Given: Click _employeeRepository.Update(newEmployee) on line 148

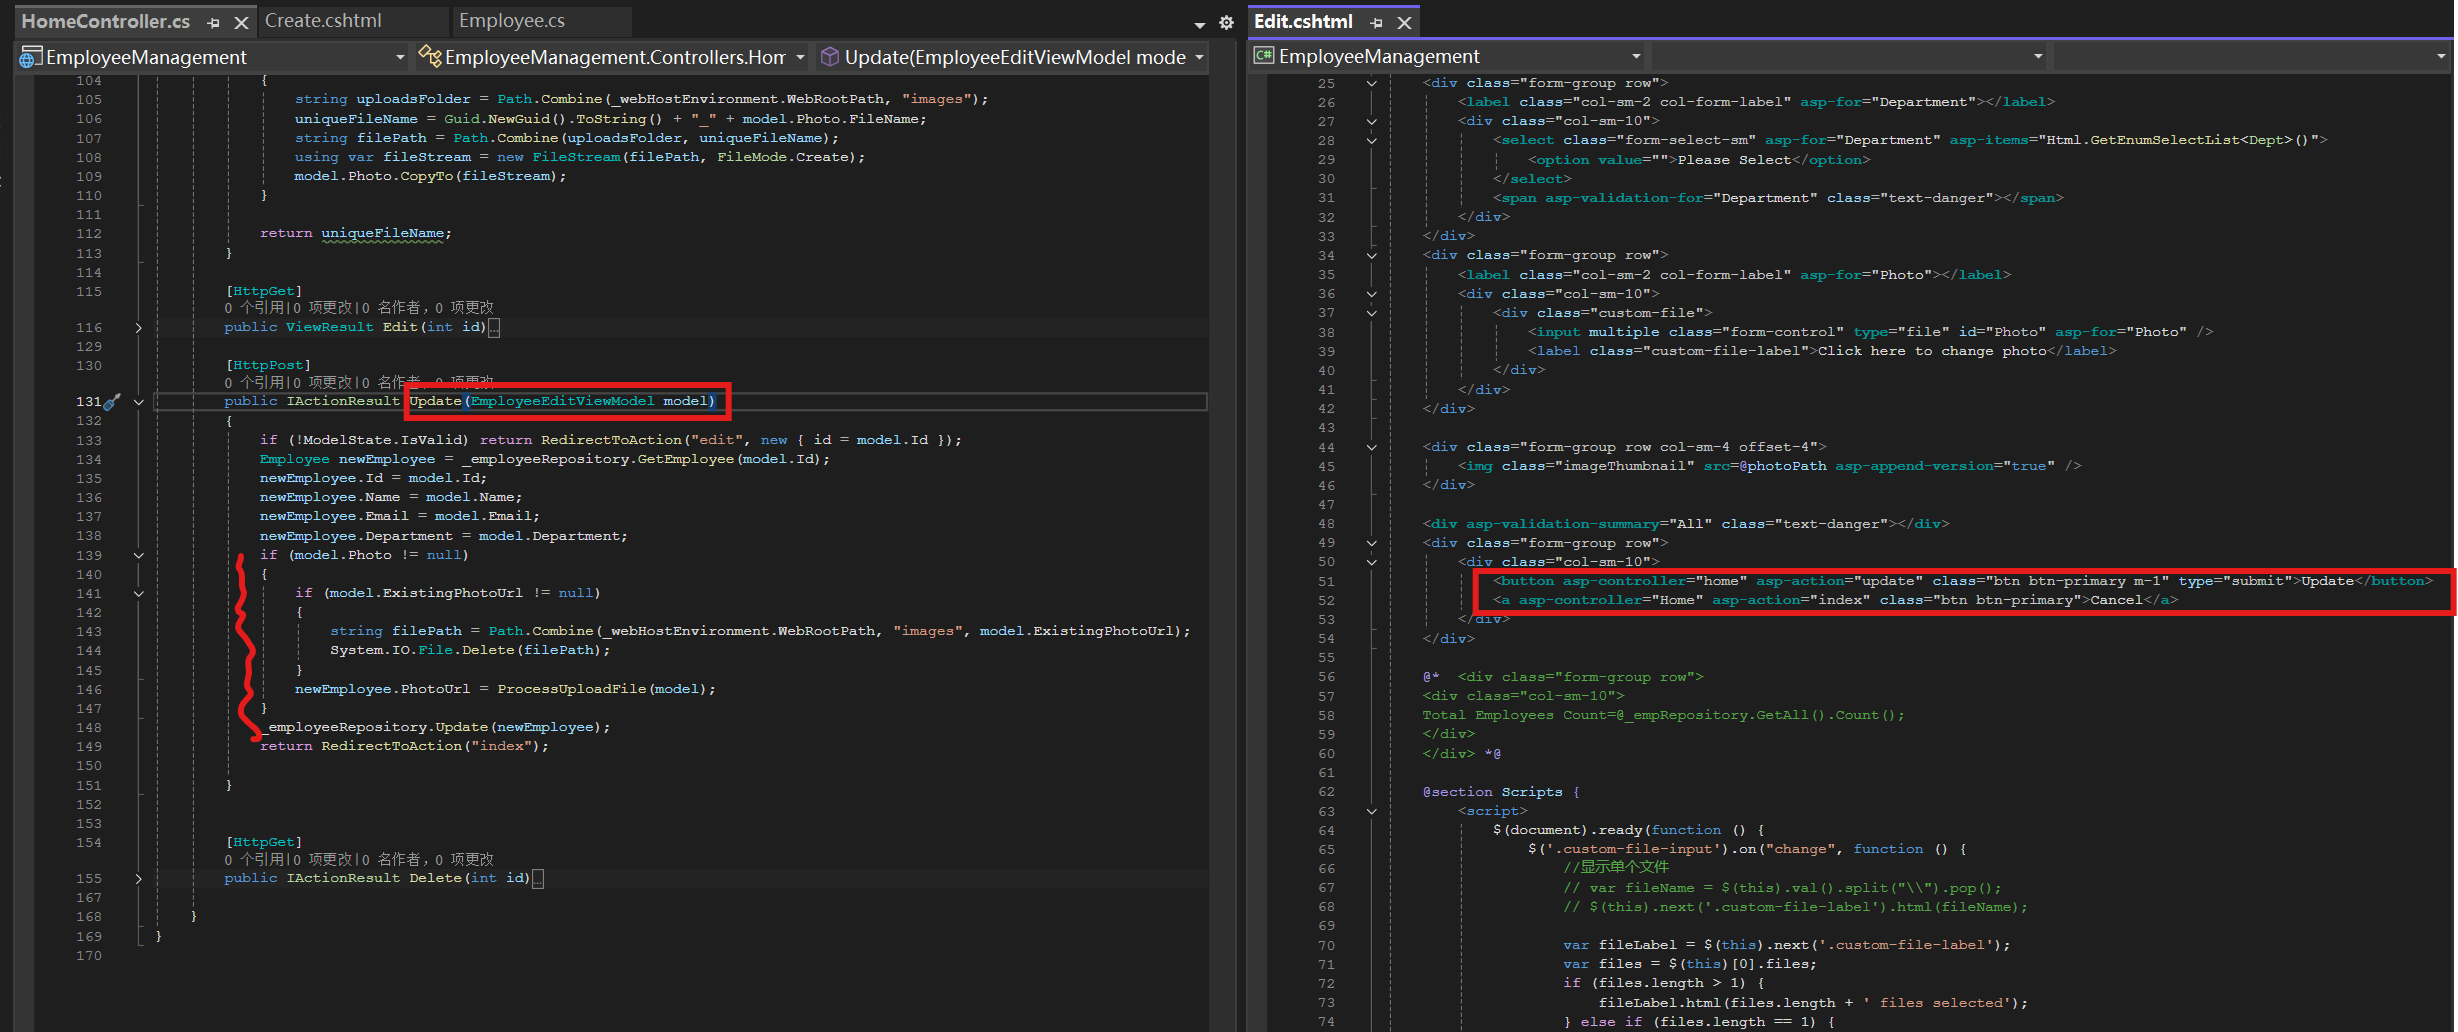Looking at the screenshot, I should [435, 727].
